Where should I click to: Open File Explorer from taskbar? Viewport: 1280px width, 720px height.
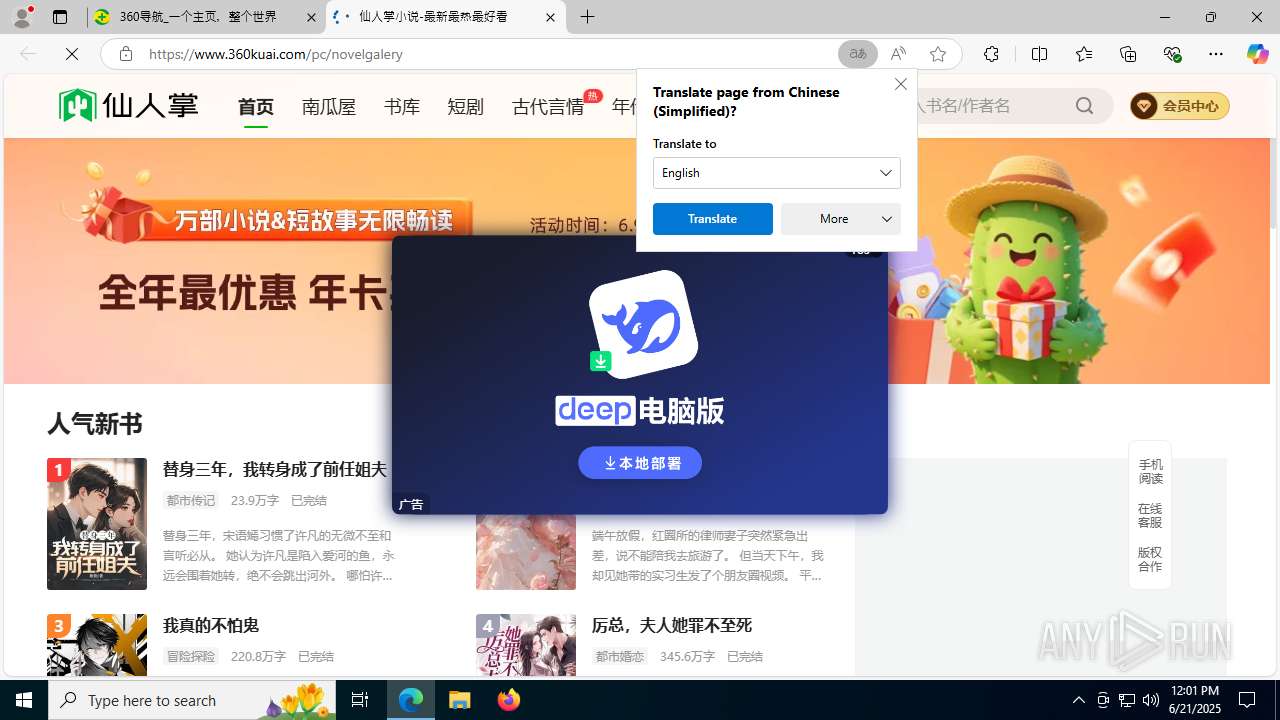coord(460,700)
